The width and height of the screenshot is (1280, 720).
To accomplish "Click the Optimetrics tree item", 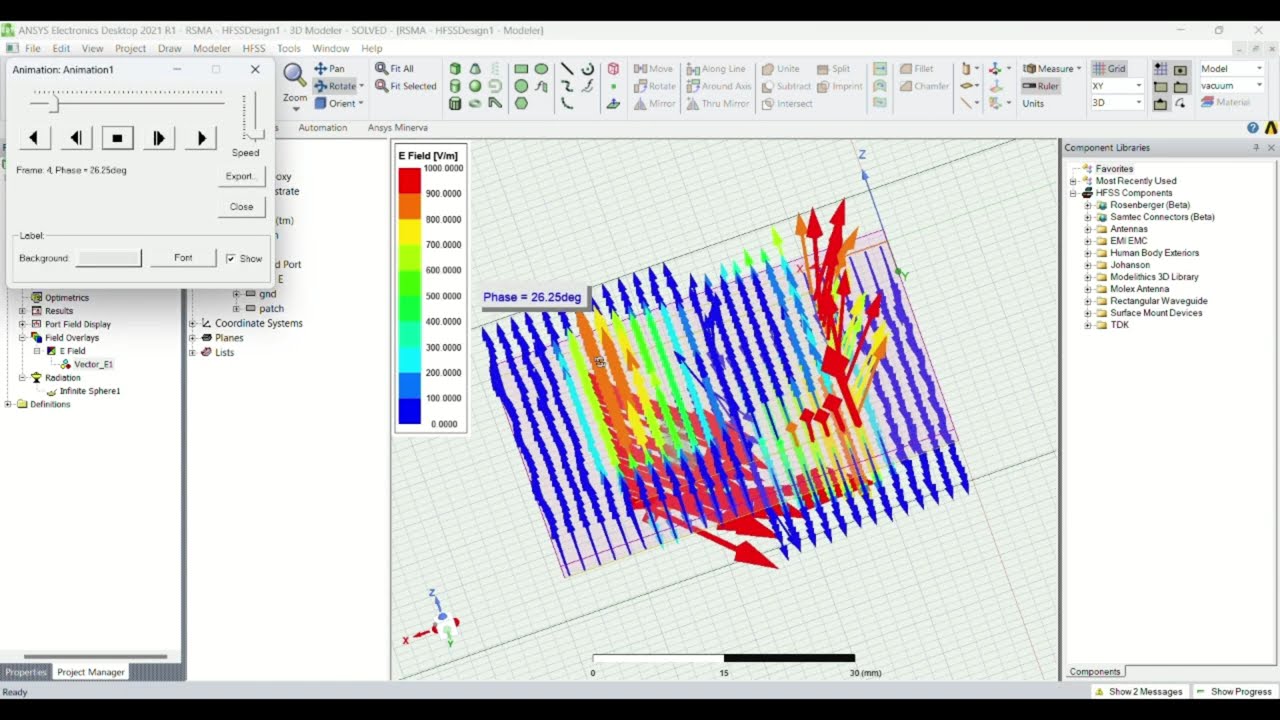I will point(66,297).
